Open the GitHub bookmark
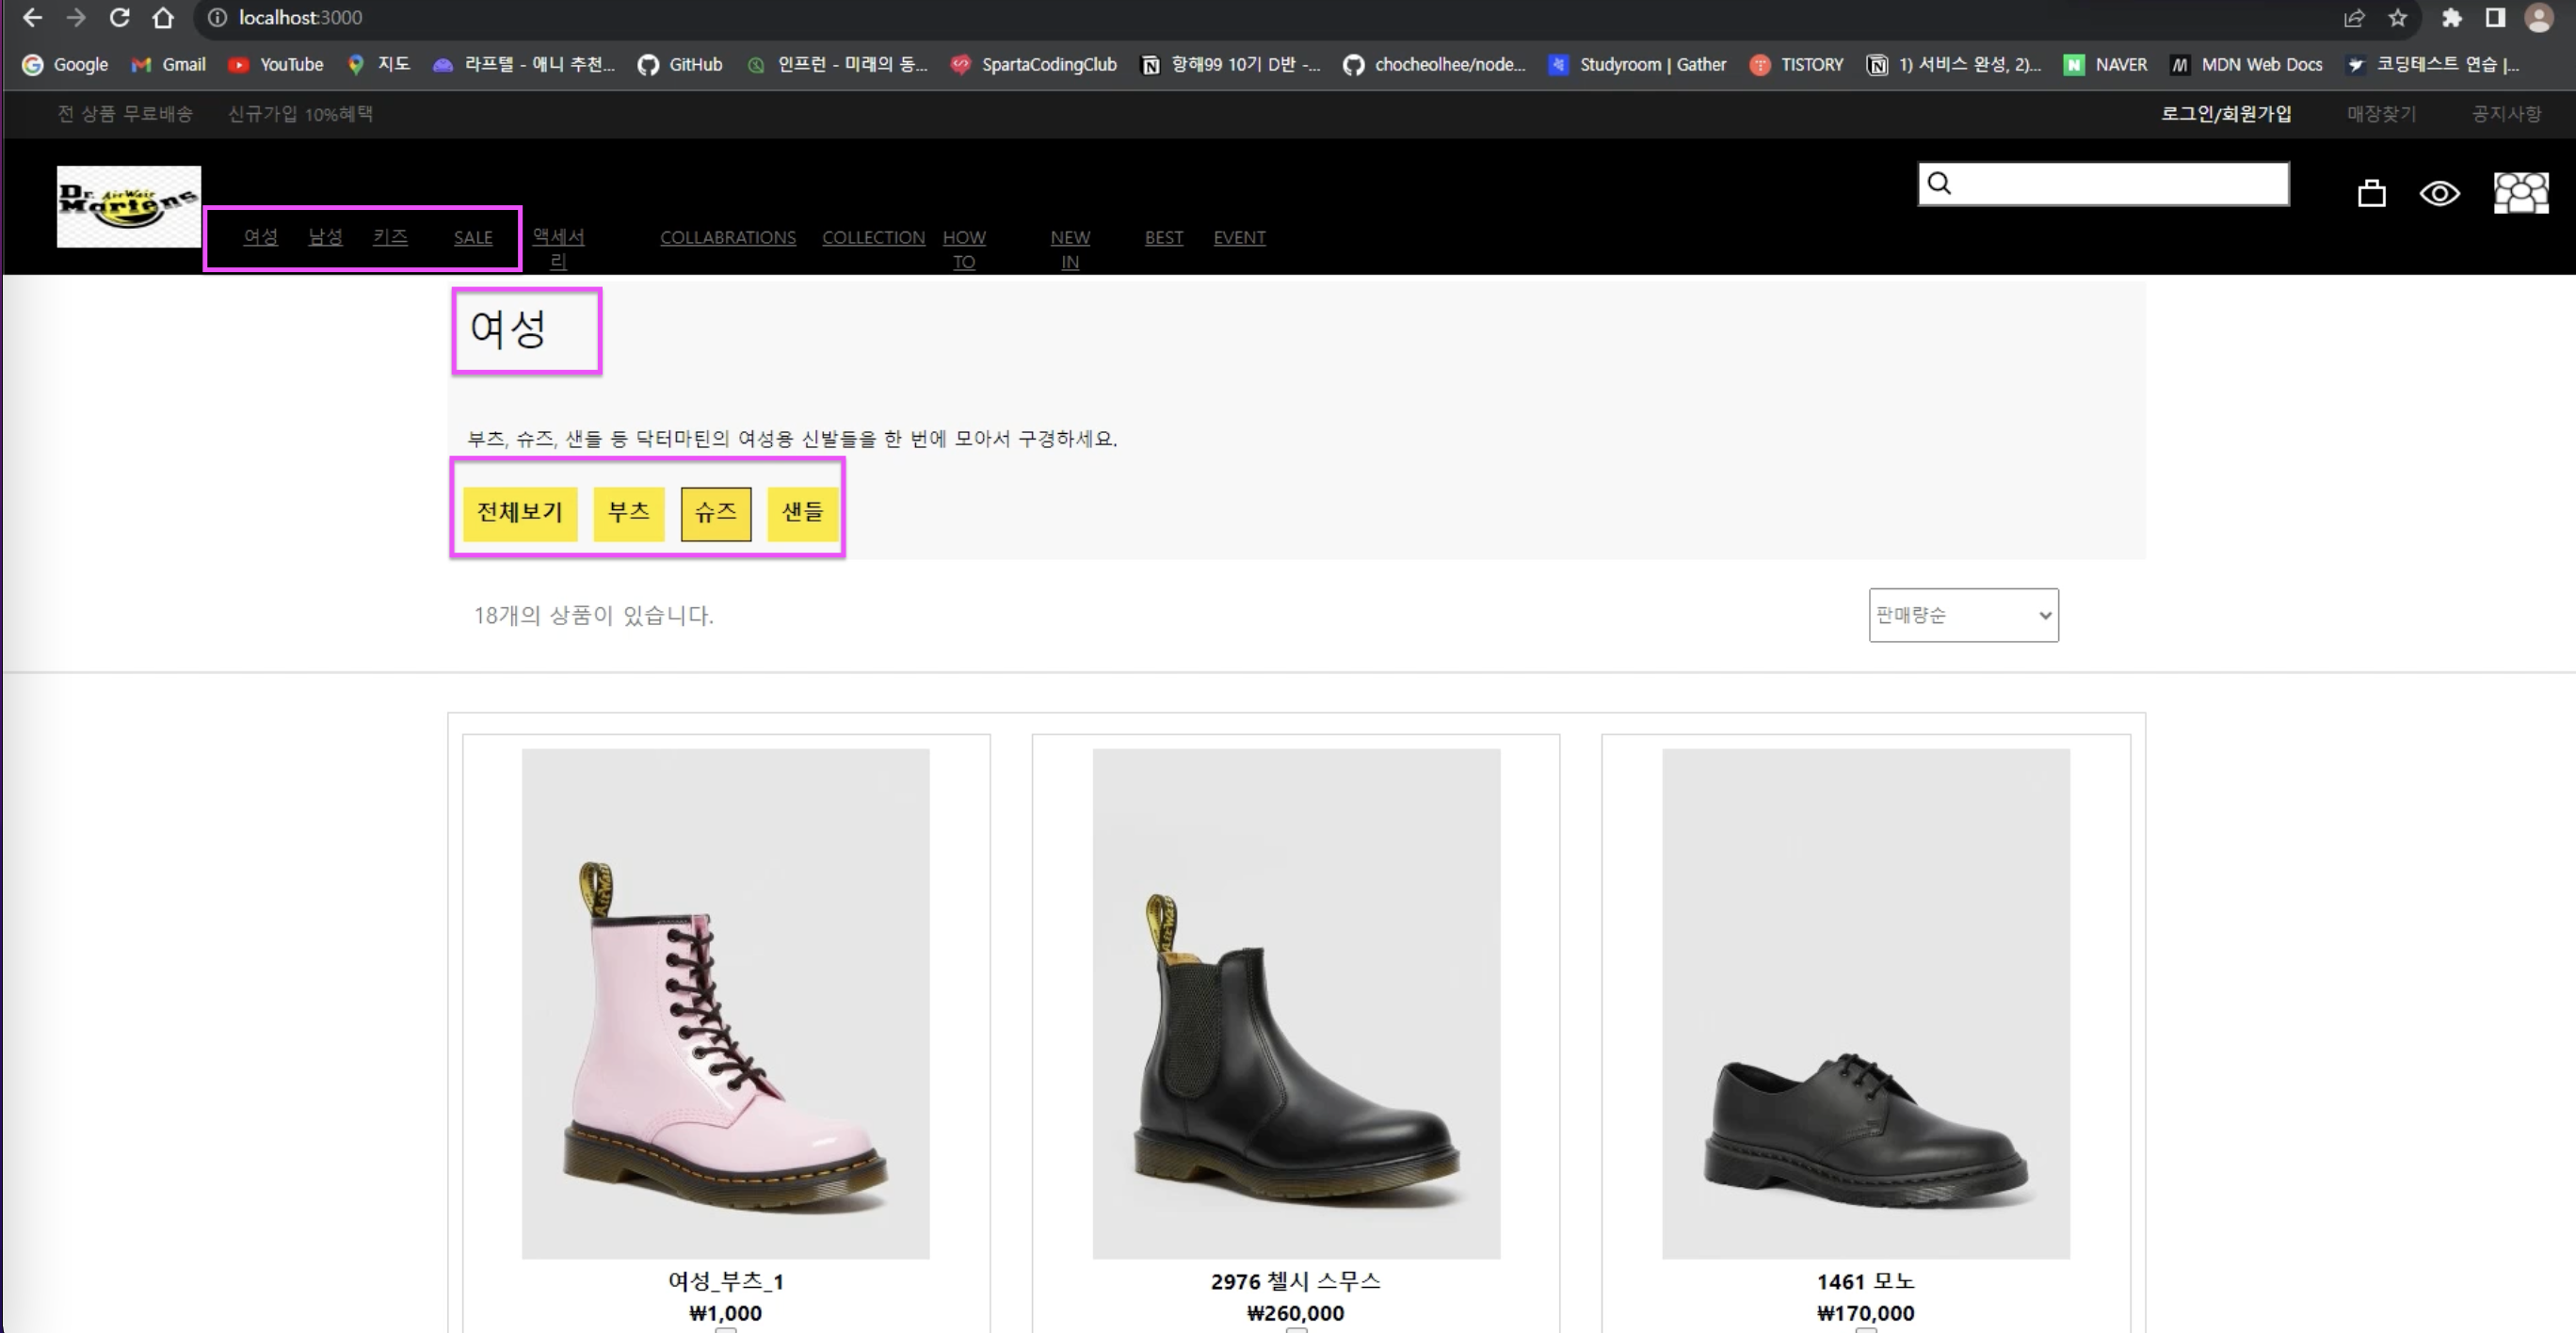The image size is (2576, 1333). 680,65
